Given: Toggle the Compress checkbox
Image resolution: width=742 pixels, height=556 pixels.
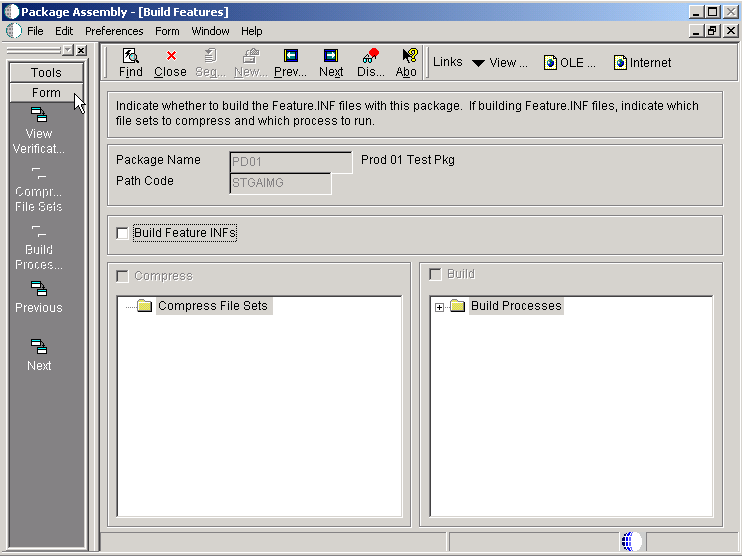Looking at the screenshot, I should coord(122,276).
